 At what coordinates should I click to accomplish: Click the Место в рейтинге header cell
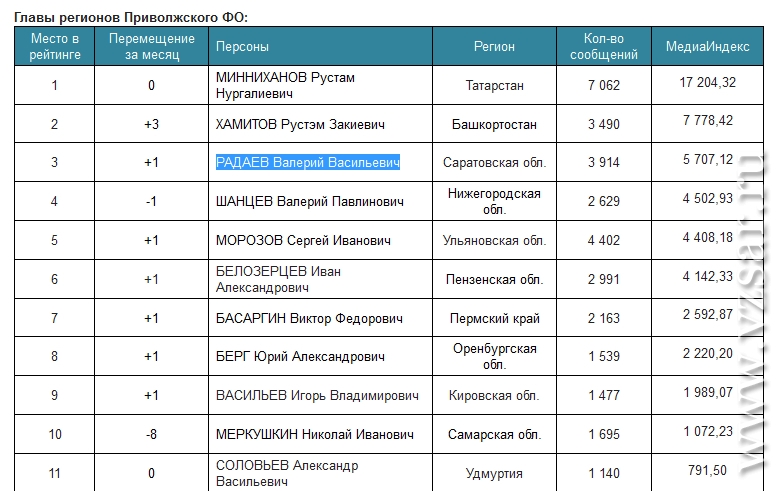tap(55, 46)
